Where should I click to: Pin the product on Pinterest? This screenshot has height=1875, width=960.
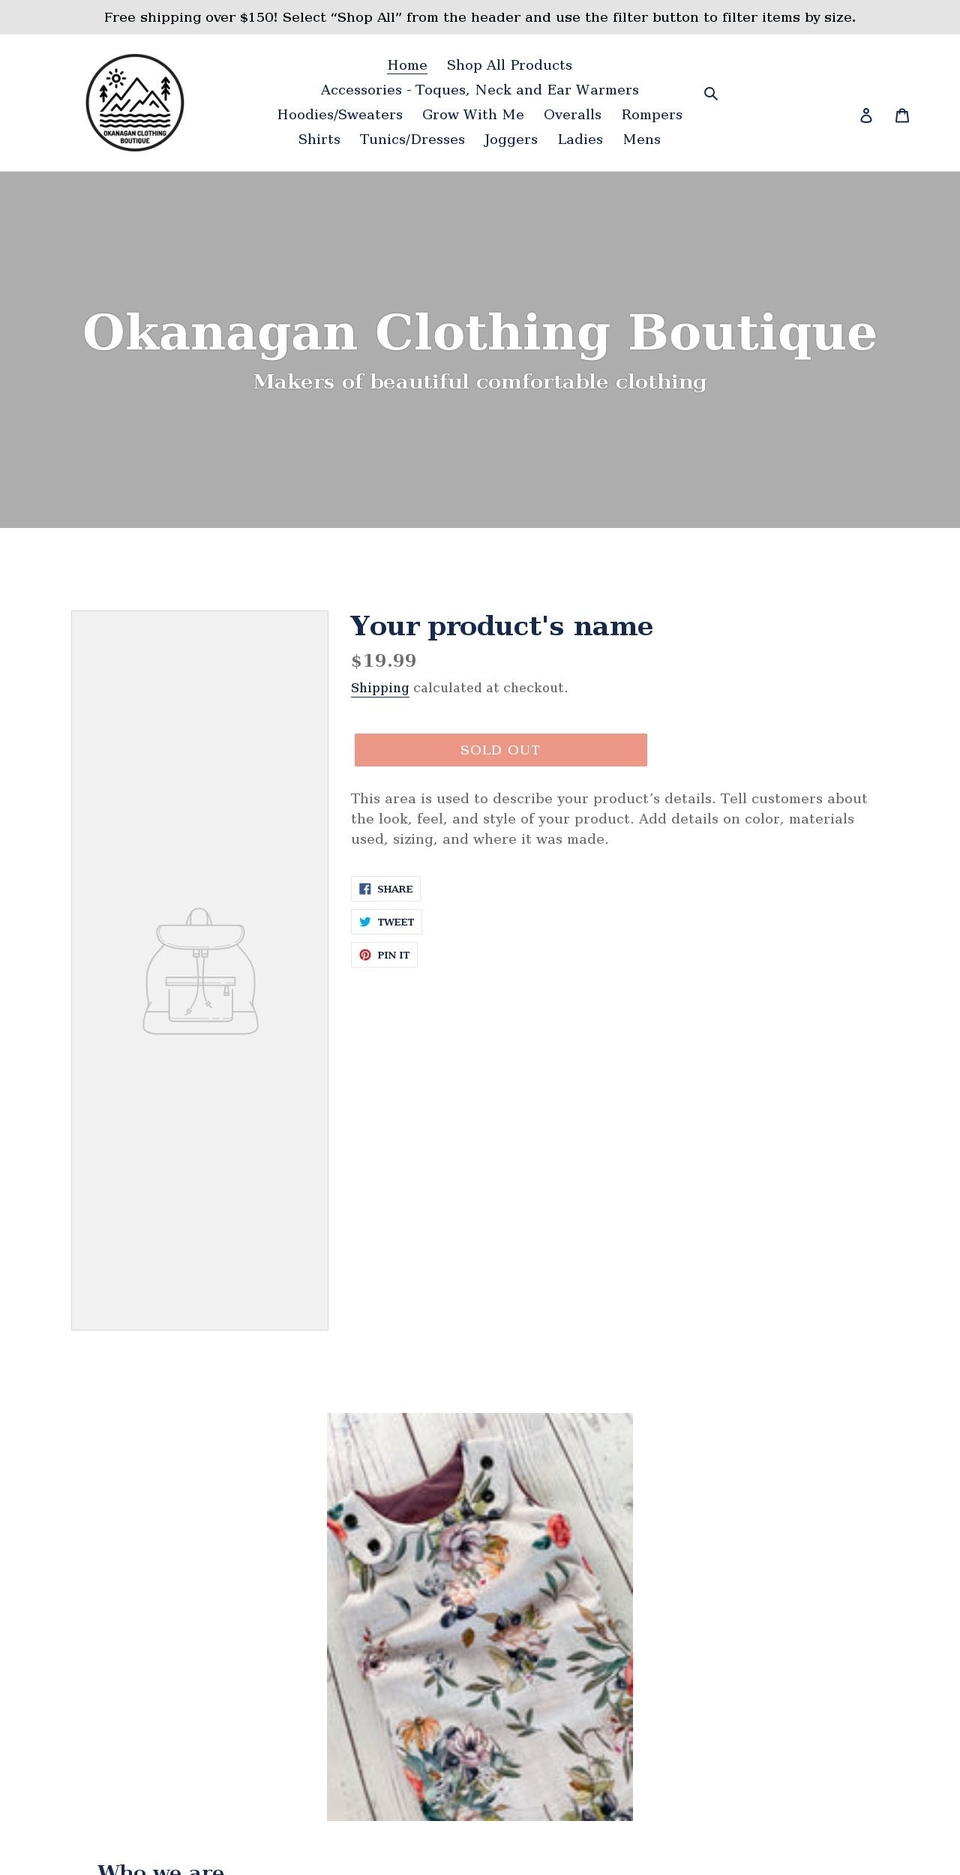tap(384, 955)
